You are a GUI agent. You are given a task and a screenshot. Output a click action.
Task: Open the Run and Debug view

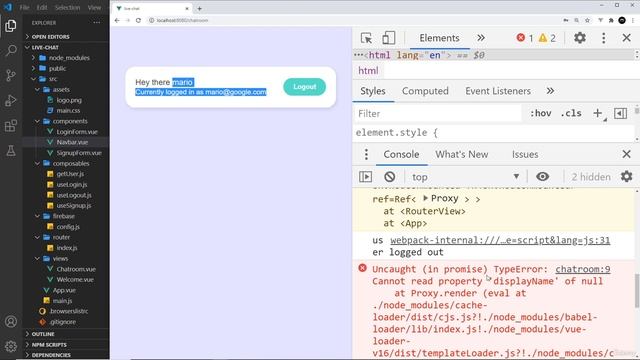[x=11, y=100]
